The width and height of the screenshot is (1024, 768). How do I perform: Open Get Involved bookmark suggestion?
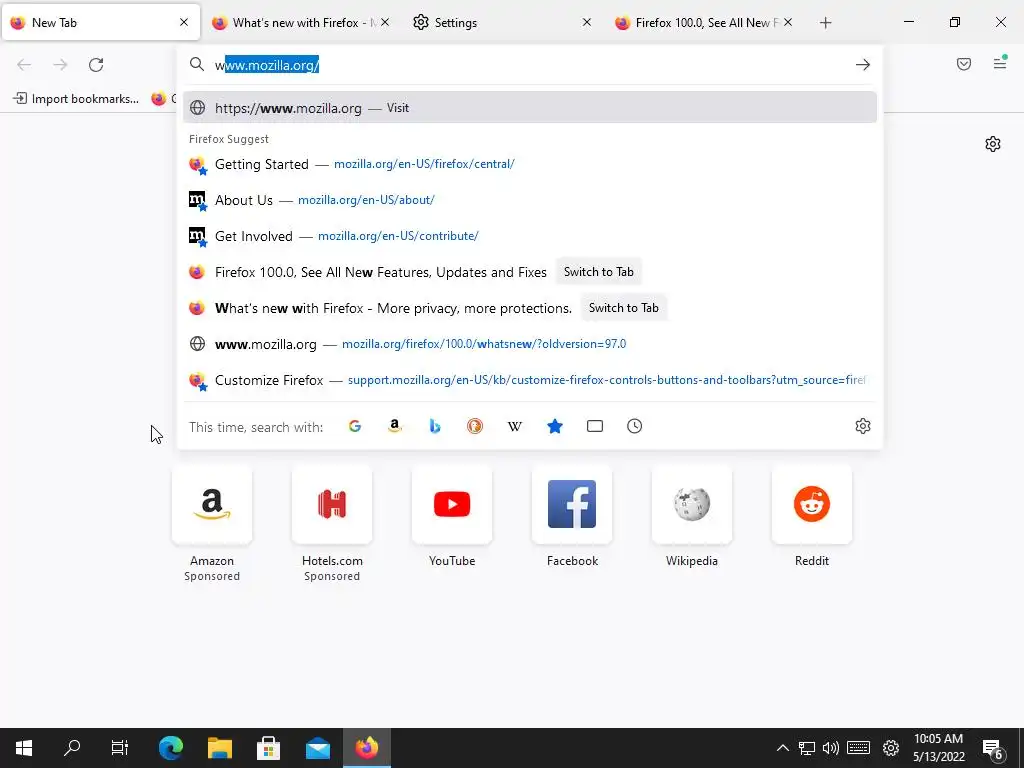click(x=530, y=236)
